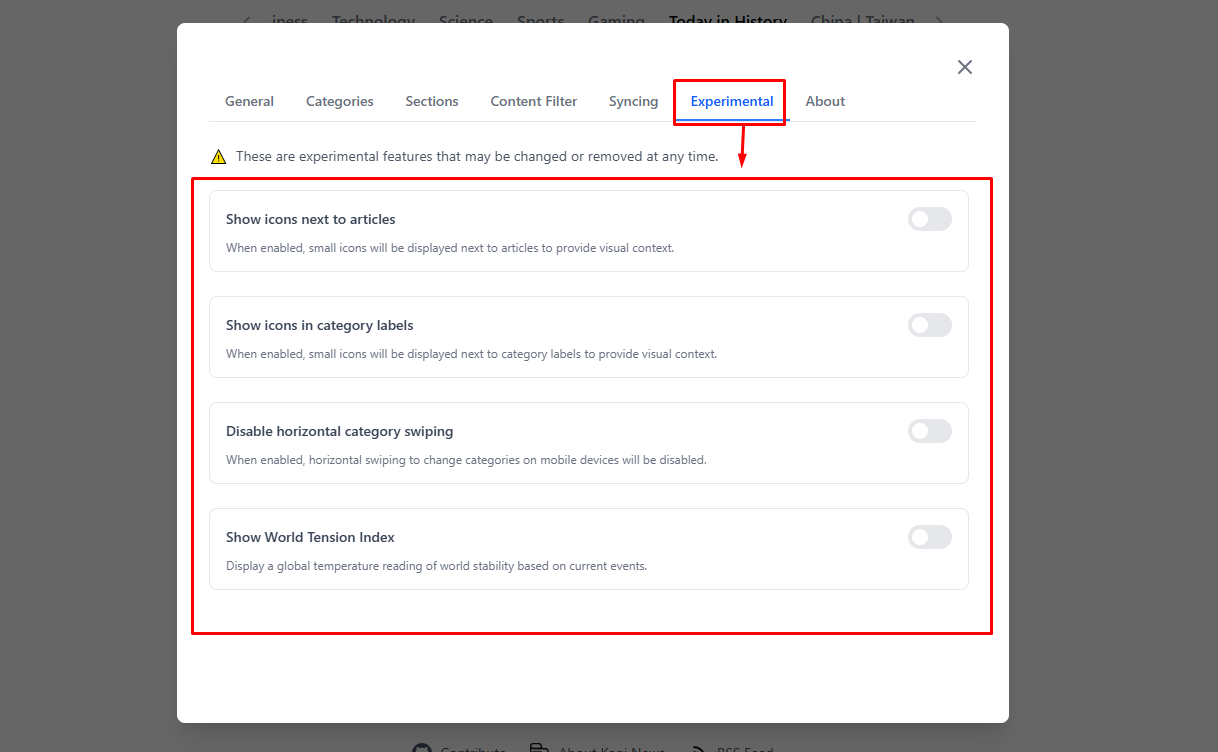Open the About tab
Image resolution: width=1218 pixels, height=752 pixels.
pos(825,101)
